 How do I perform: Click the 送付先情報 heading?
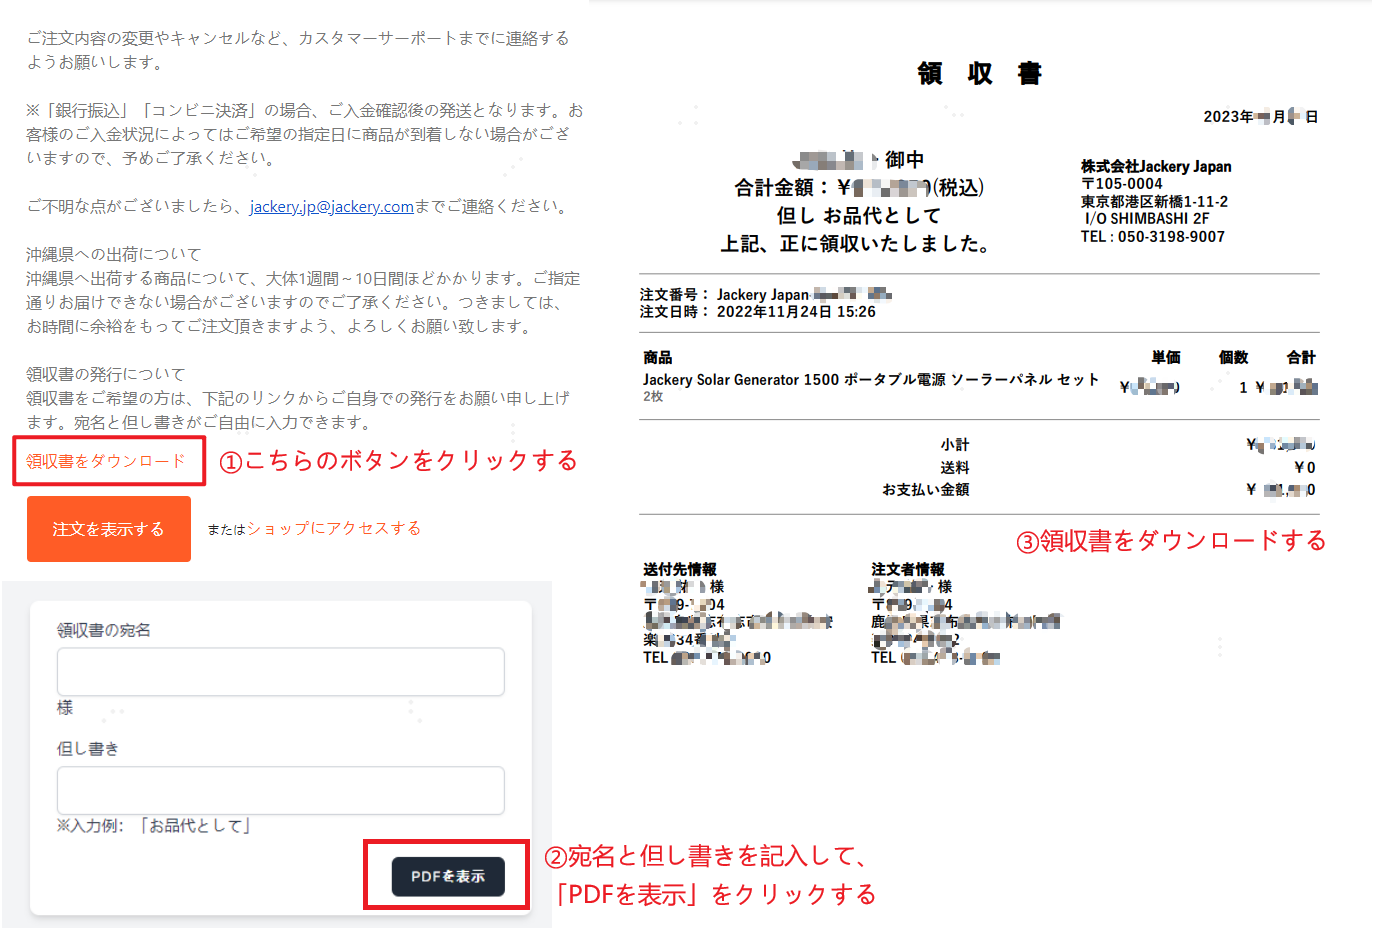pos(680,569)
